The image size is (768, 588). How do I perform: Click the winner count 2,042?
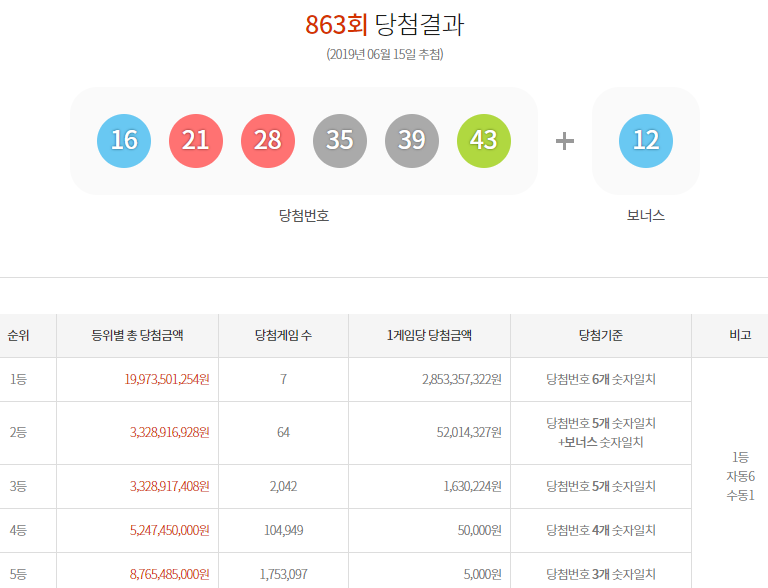pos(284,486)
